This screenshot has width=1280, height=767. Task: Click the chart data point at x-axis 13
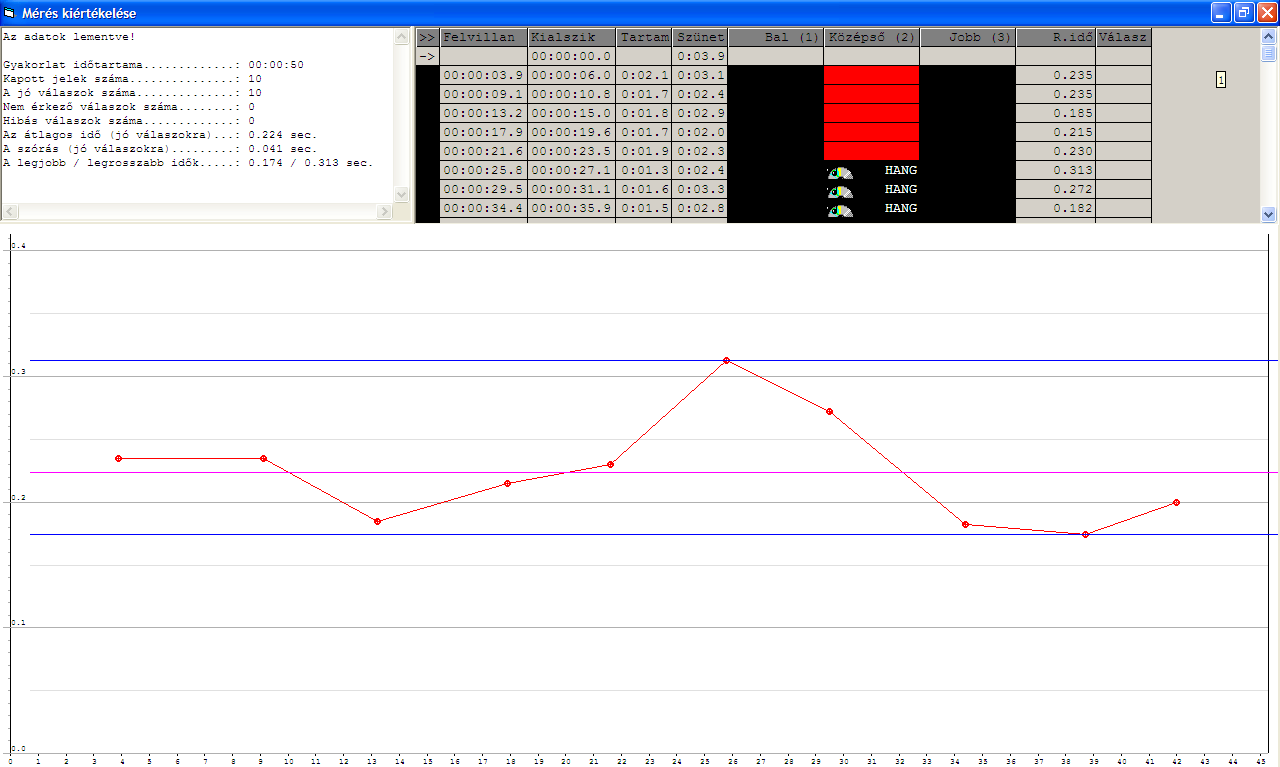tap(377, 521)
